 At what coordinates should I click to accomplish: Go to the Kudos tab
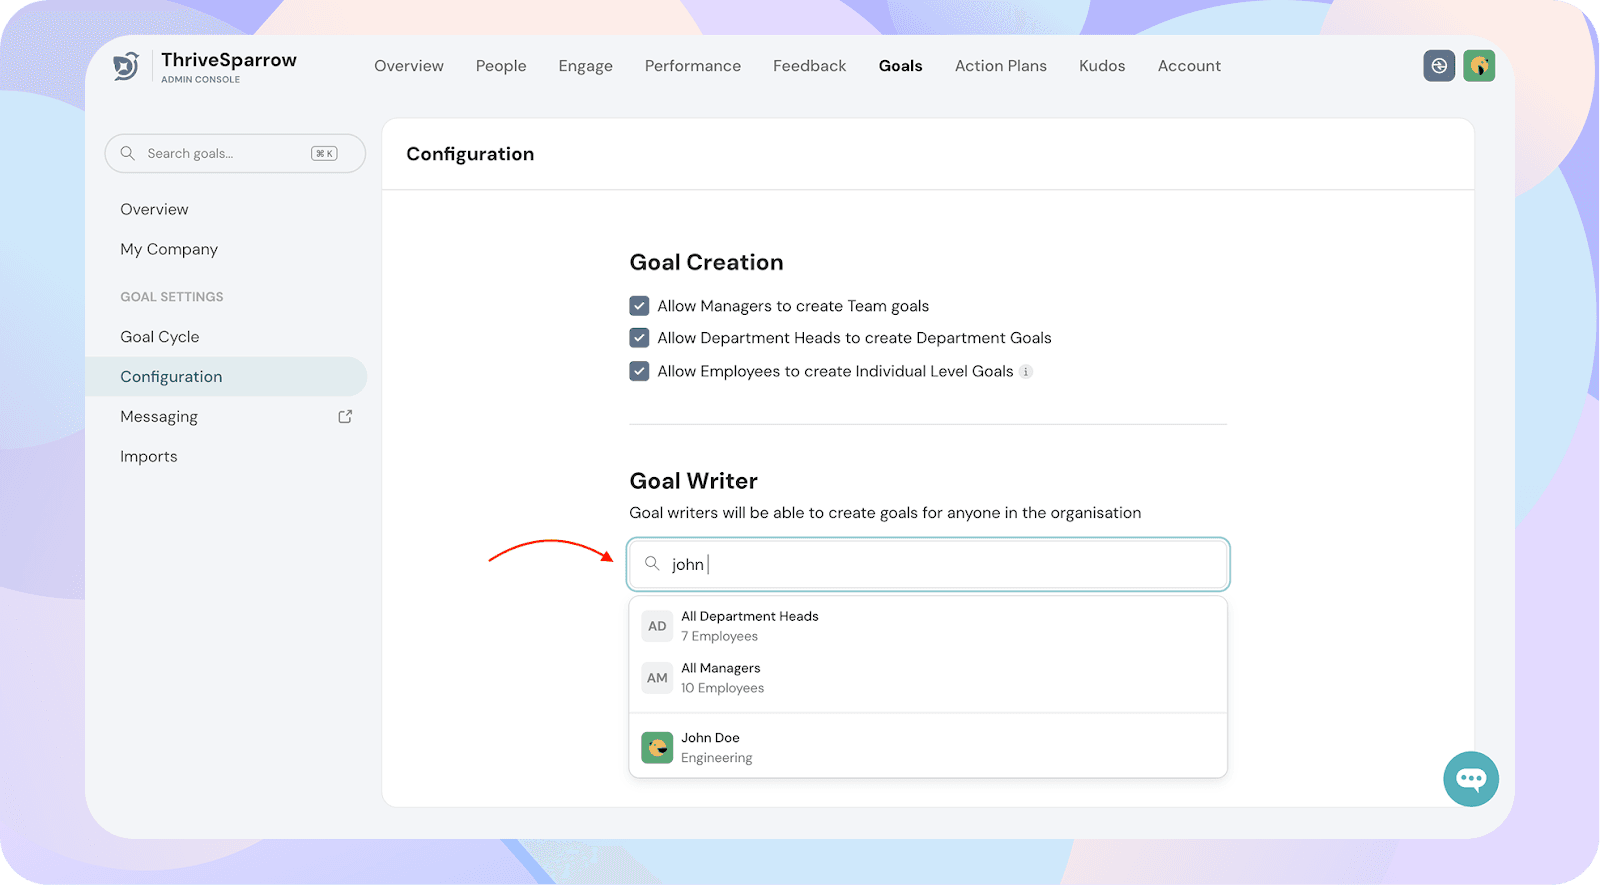[1102, 66]
